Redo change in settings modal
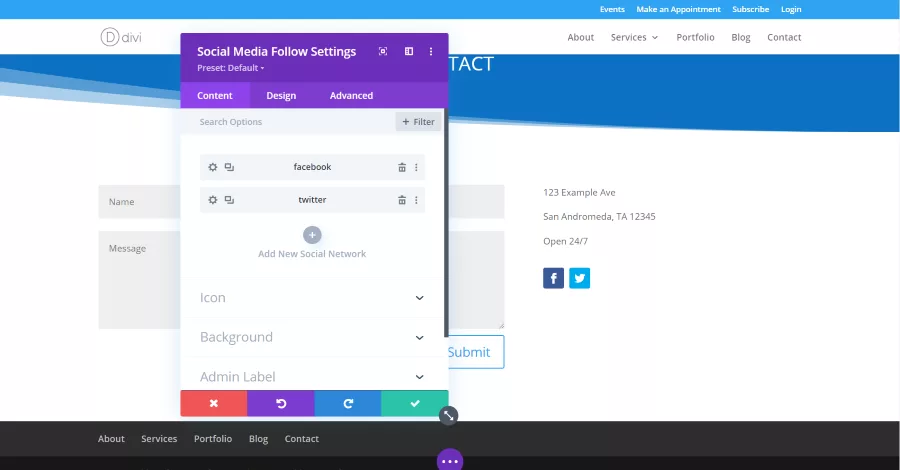Screen dimensions: 900x470 pos(348,403)
